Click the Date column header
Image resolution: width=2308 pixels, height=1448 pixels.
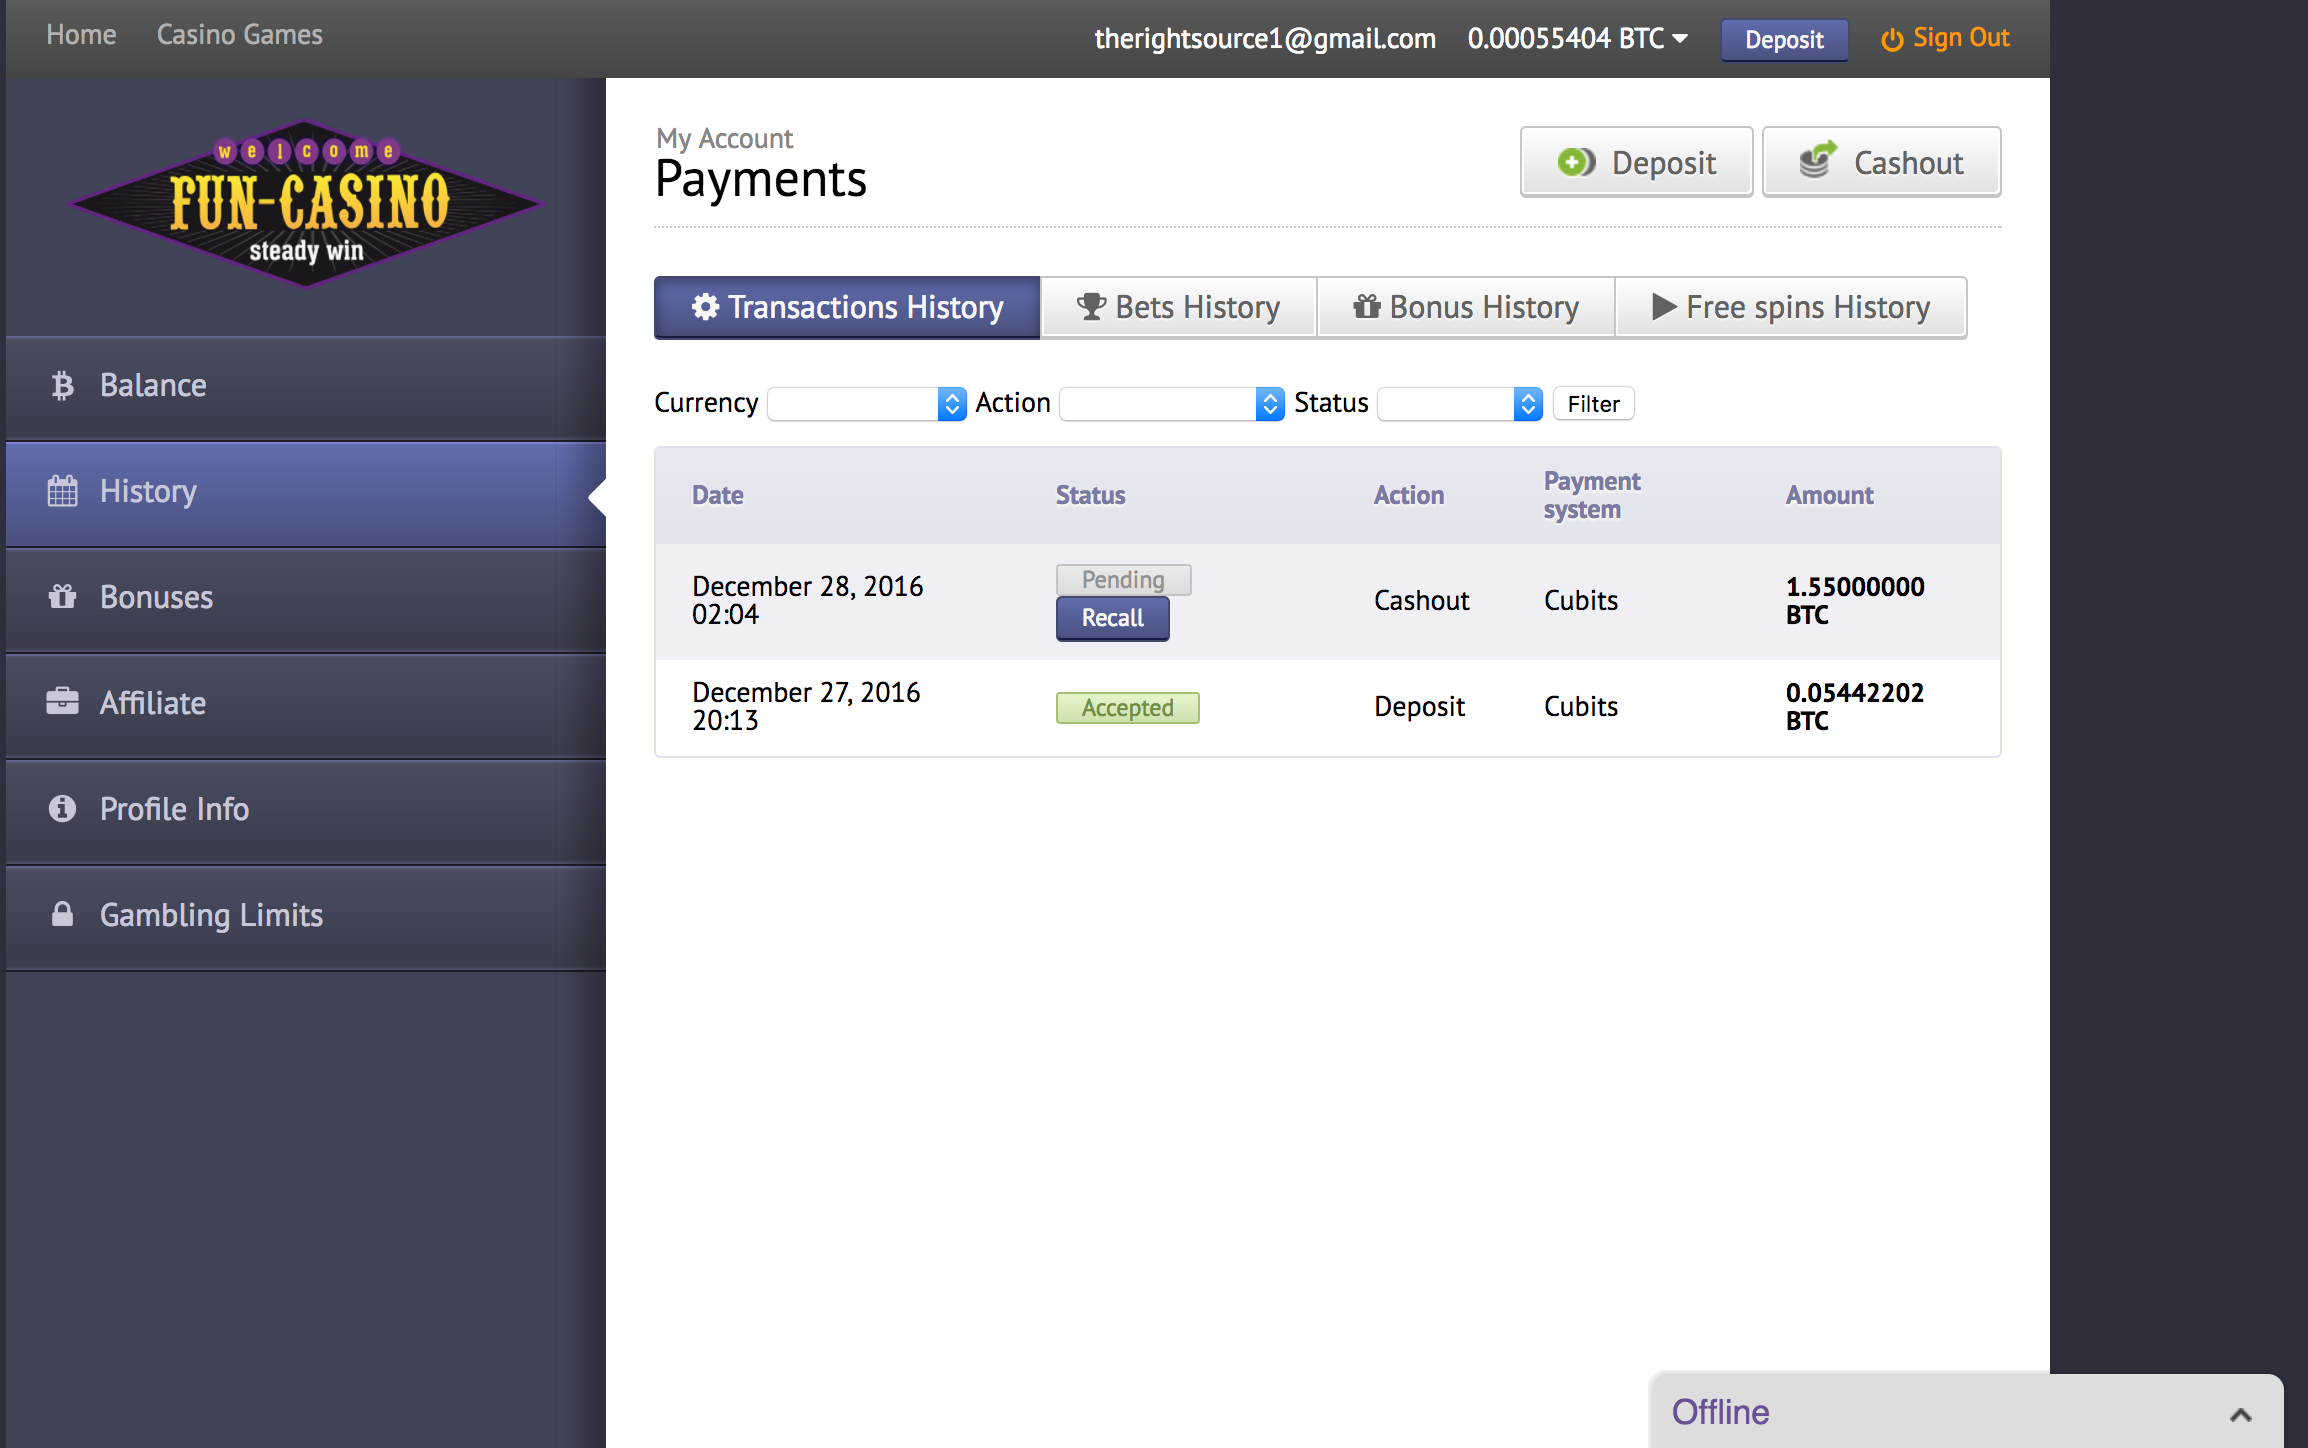click(x=718, y=495)
